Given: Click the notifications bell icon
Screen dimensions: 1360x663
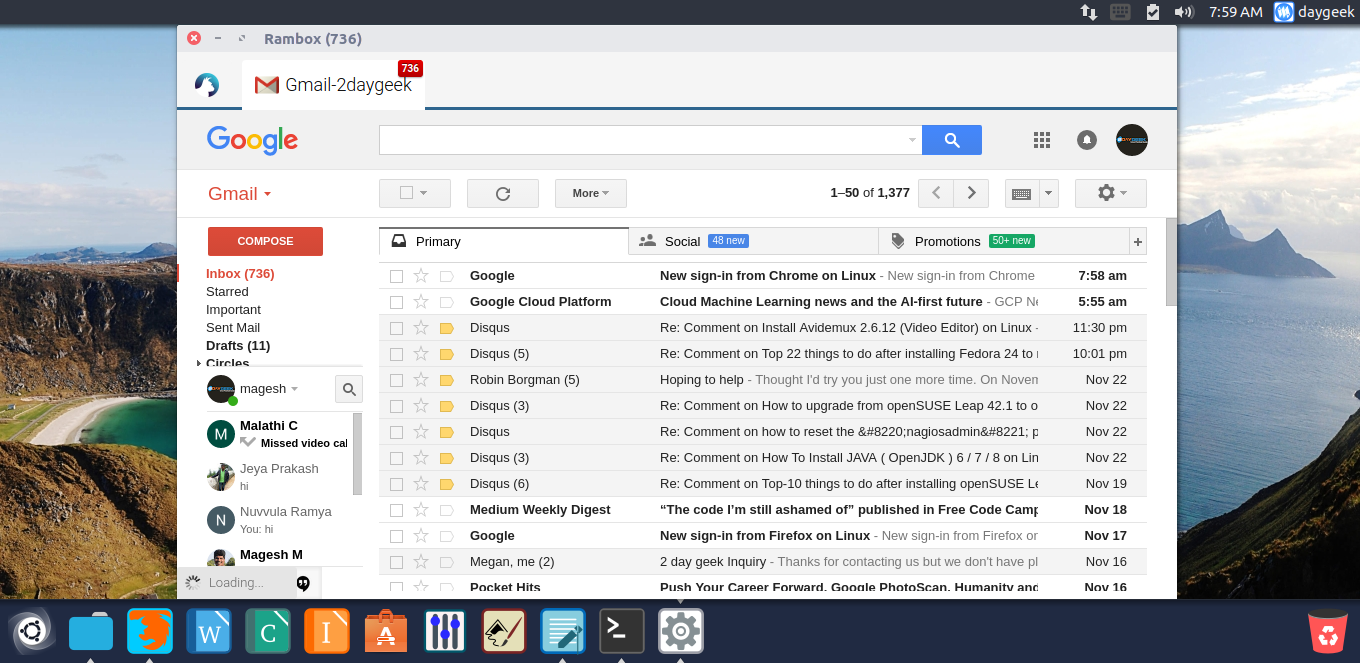Looking at the screenshot, I should coord(1087,140).
